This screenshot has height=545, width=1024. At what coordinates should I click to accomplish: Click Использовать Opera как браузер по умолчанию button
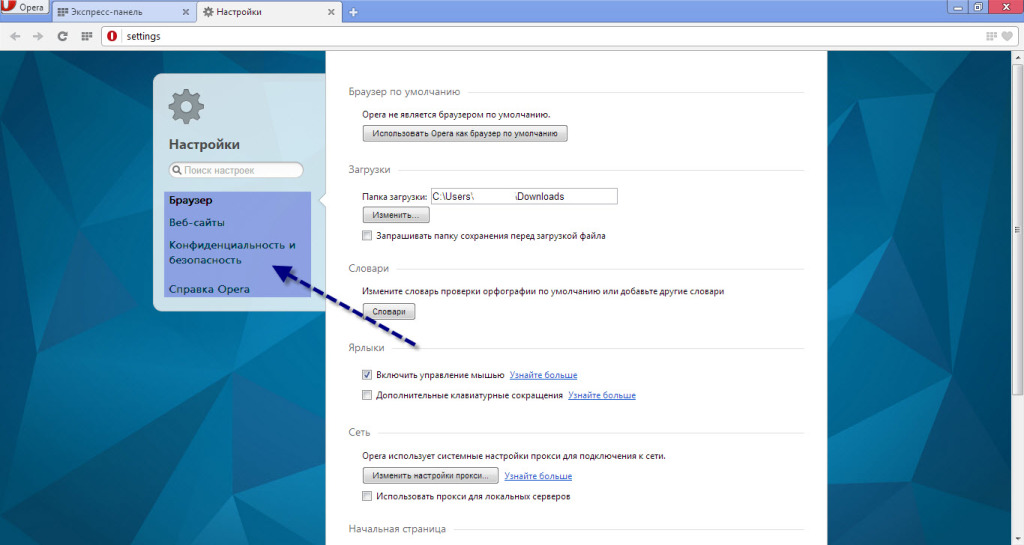[465, 133]
